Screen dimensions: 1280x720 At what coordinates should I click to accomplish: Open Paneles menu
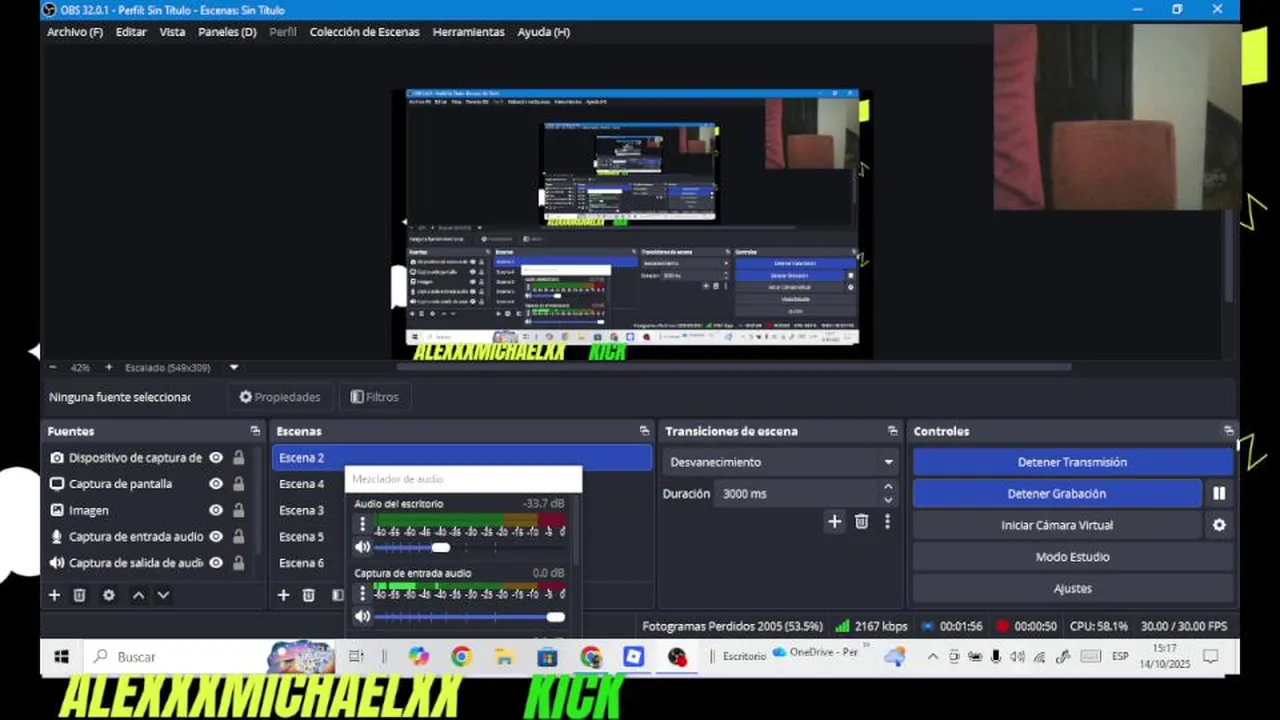(227, 32)
